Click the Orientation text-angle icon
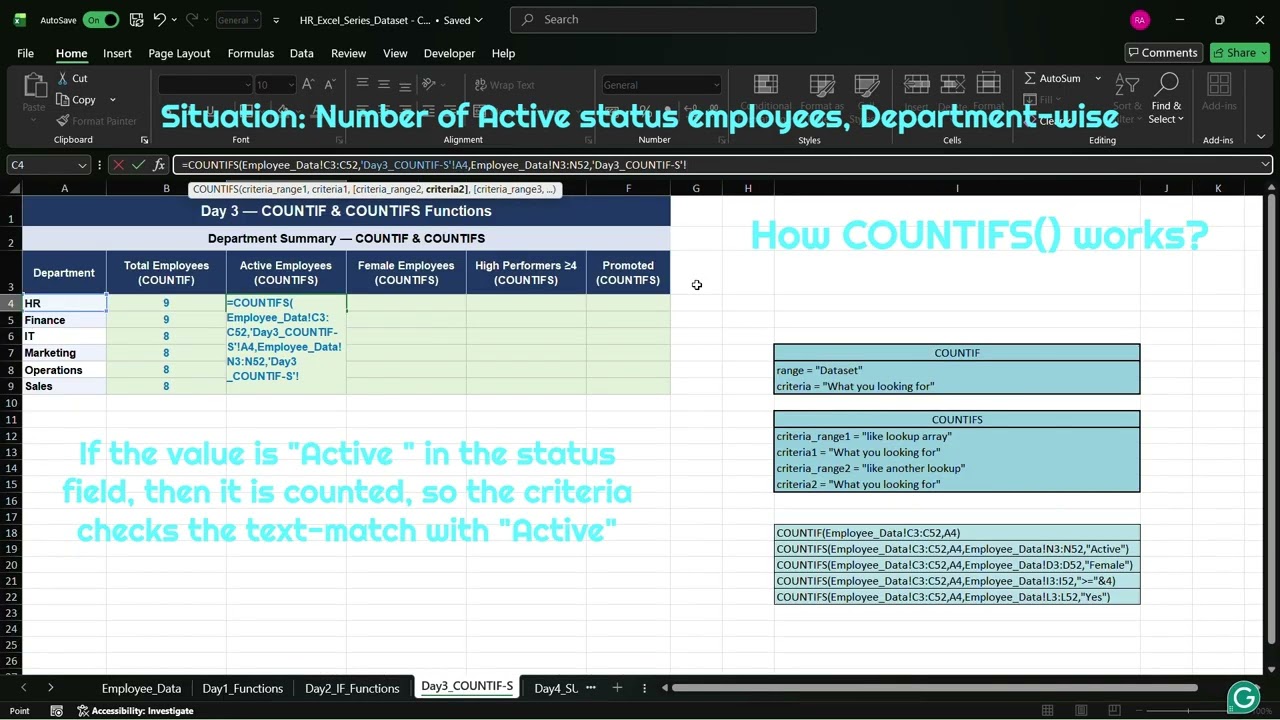 tap(430, 84)
